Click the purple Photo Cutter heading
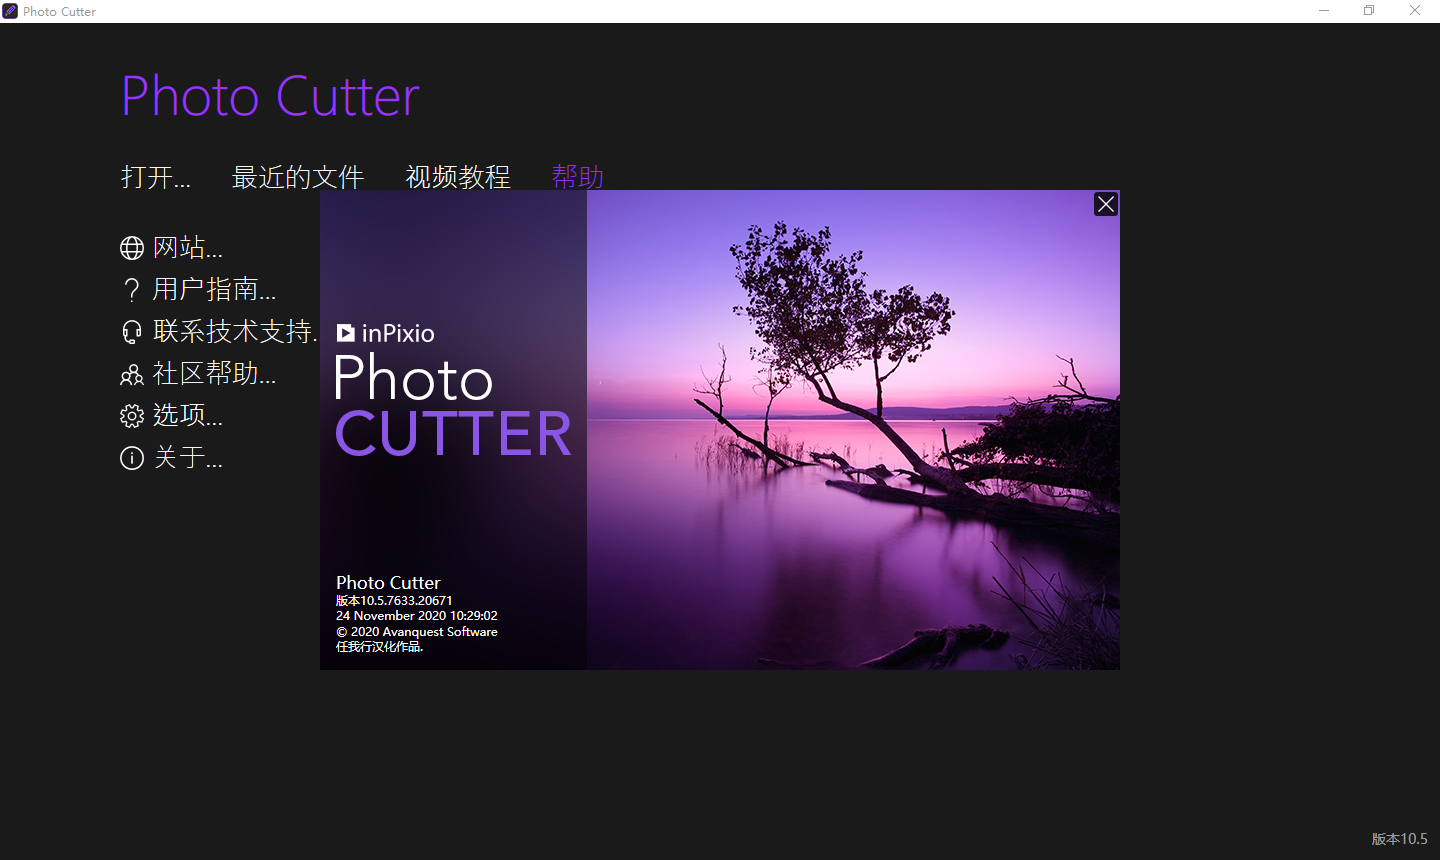1440x860 pixels. (270, 97)
